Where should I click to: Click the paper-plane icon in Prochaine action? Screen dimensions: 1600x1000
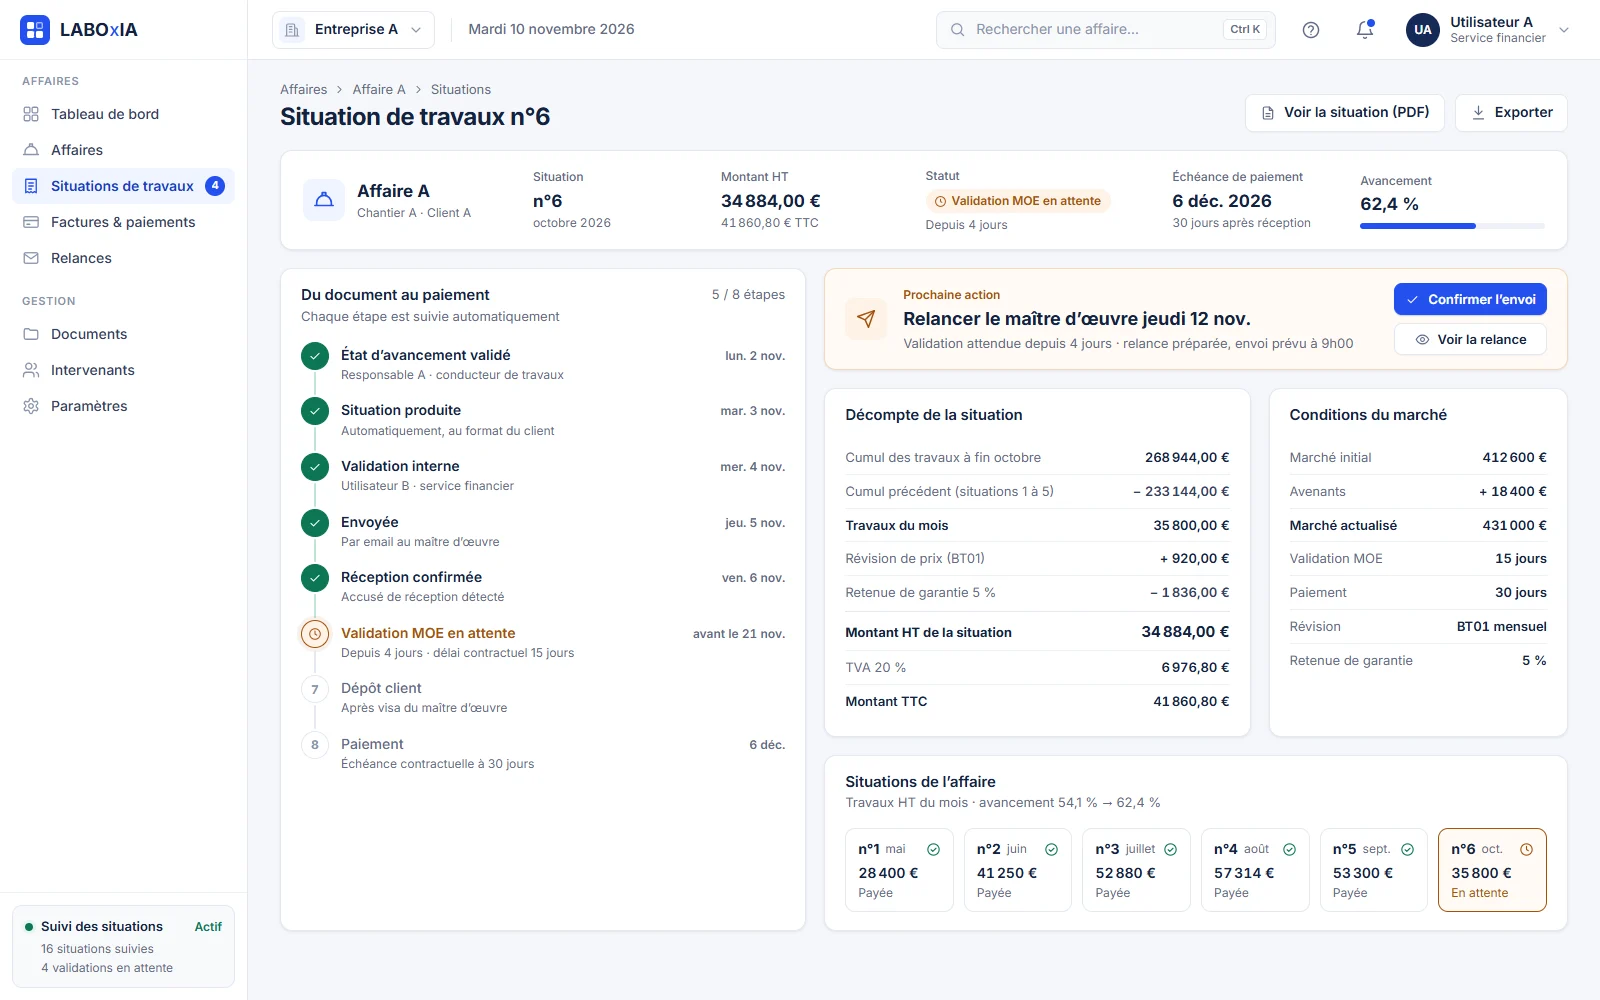coord(866,319)
